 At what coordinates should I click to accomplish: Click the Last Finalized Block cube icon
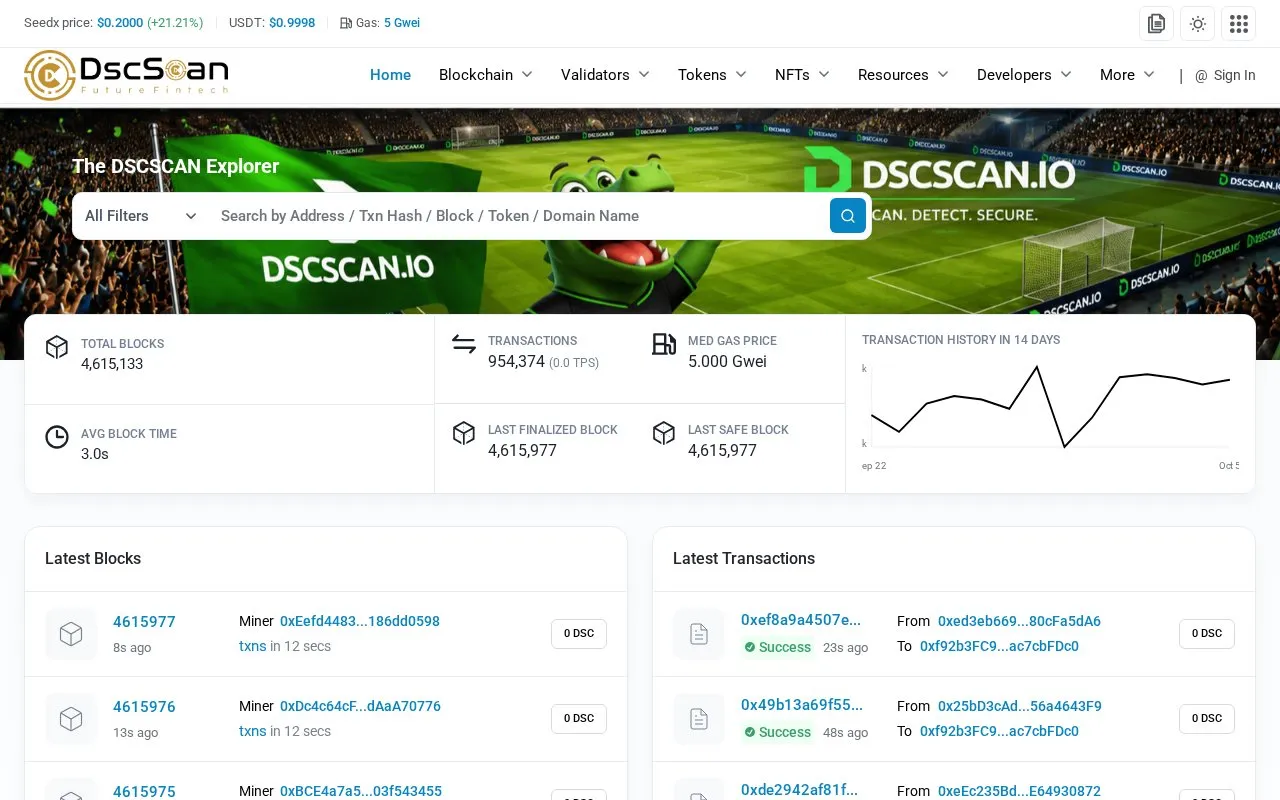point(464,433)
